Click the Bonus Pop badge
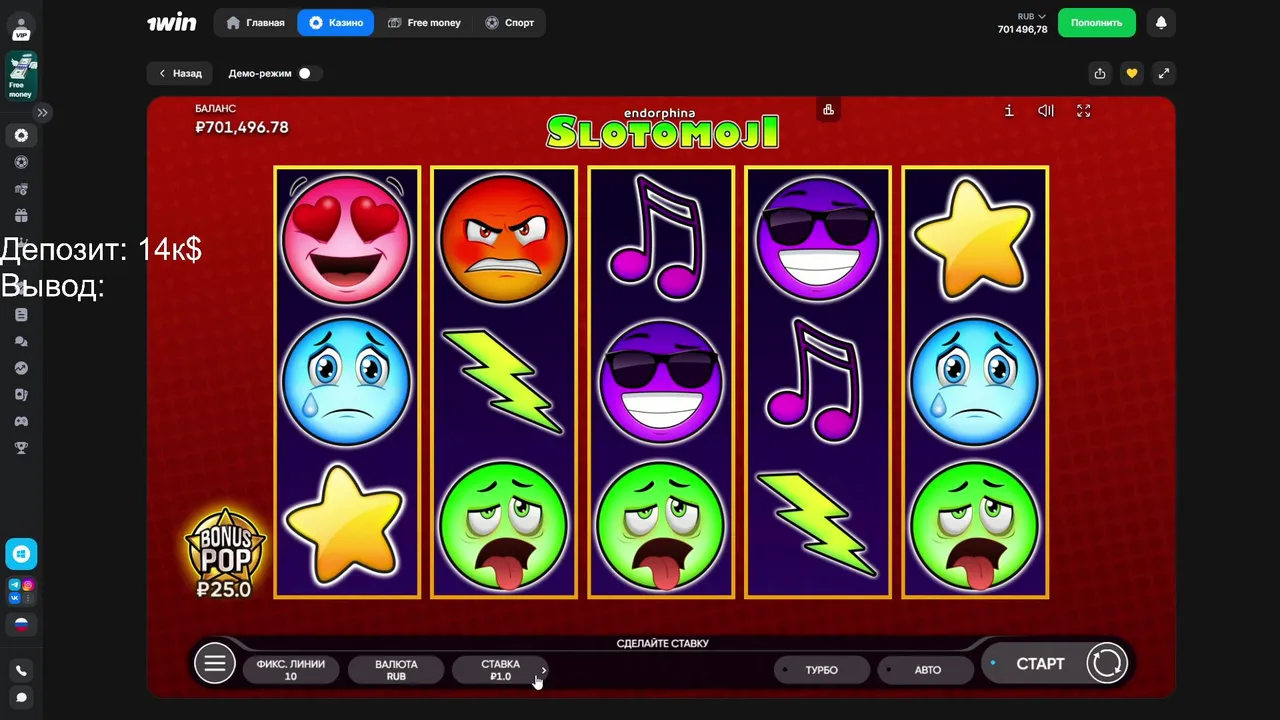Screen dimensions: 1280x720 point(225,554)
